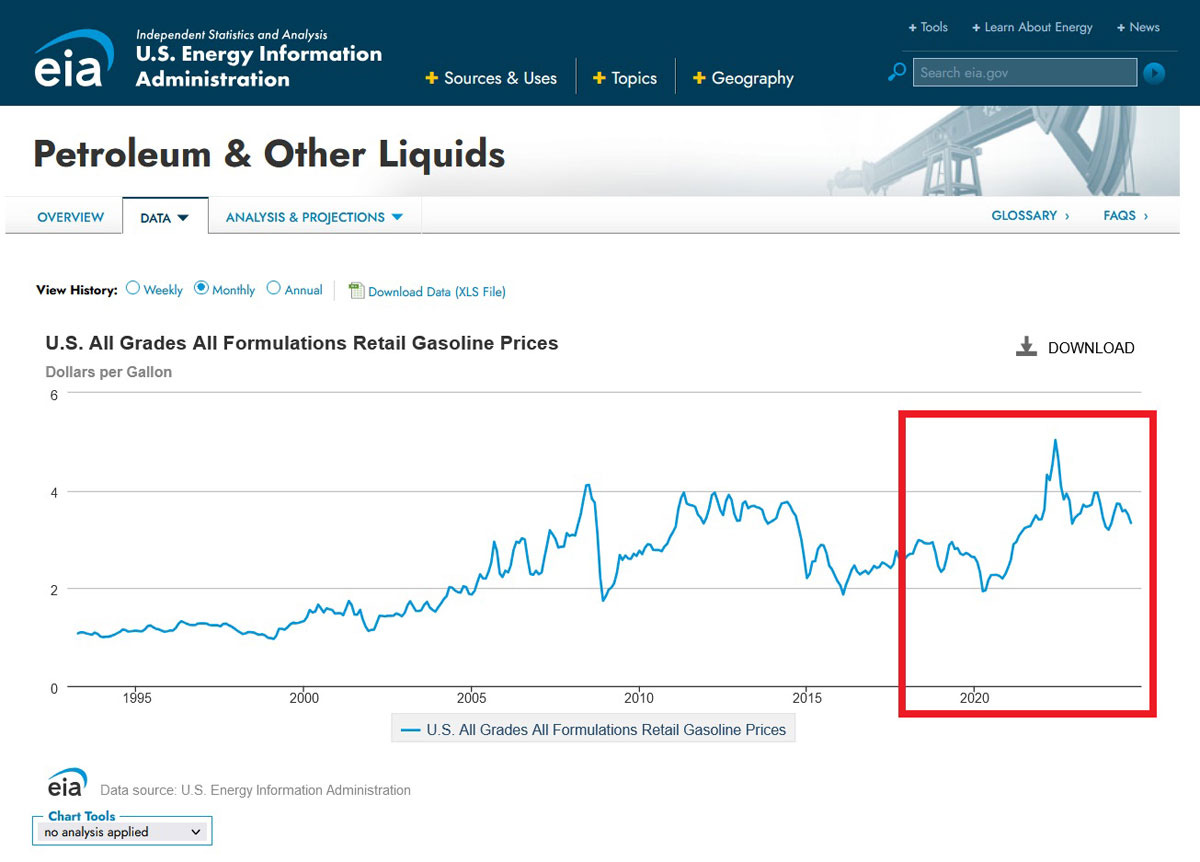Click the Petroleum & Other Liquids heading
The height and width of the screenshot is (862, 1200).
pos(269,154)
